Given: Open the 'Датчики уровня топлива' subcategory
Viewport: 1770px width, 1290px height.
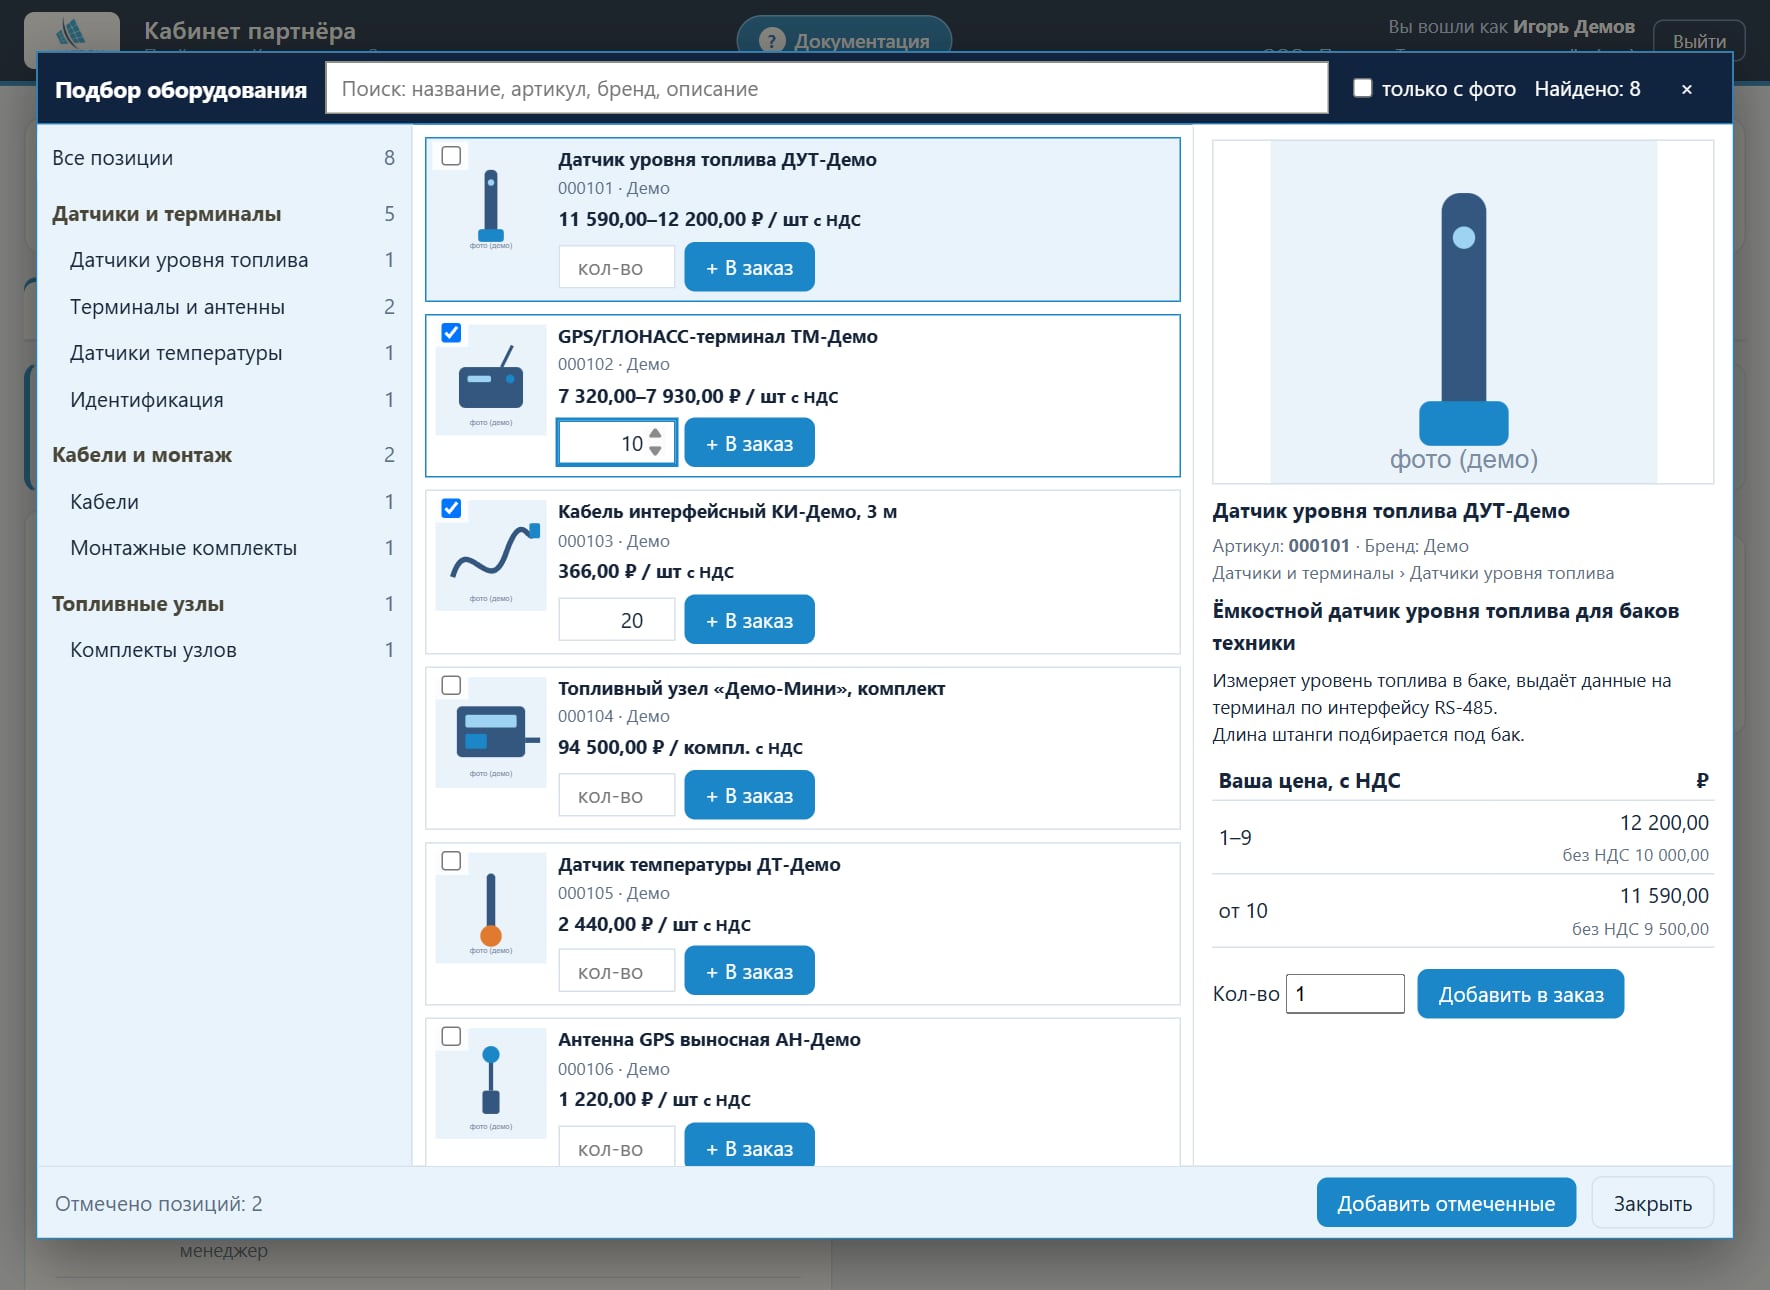Looking at the screenshot, I should point(224,260).
